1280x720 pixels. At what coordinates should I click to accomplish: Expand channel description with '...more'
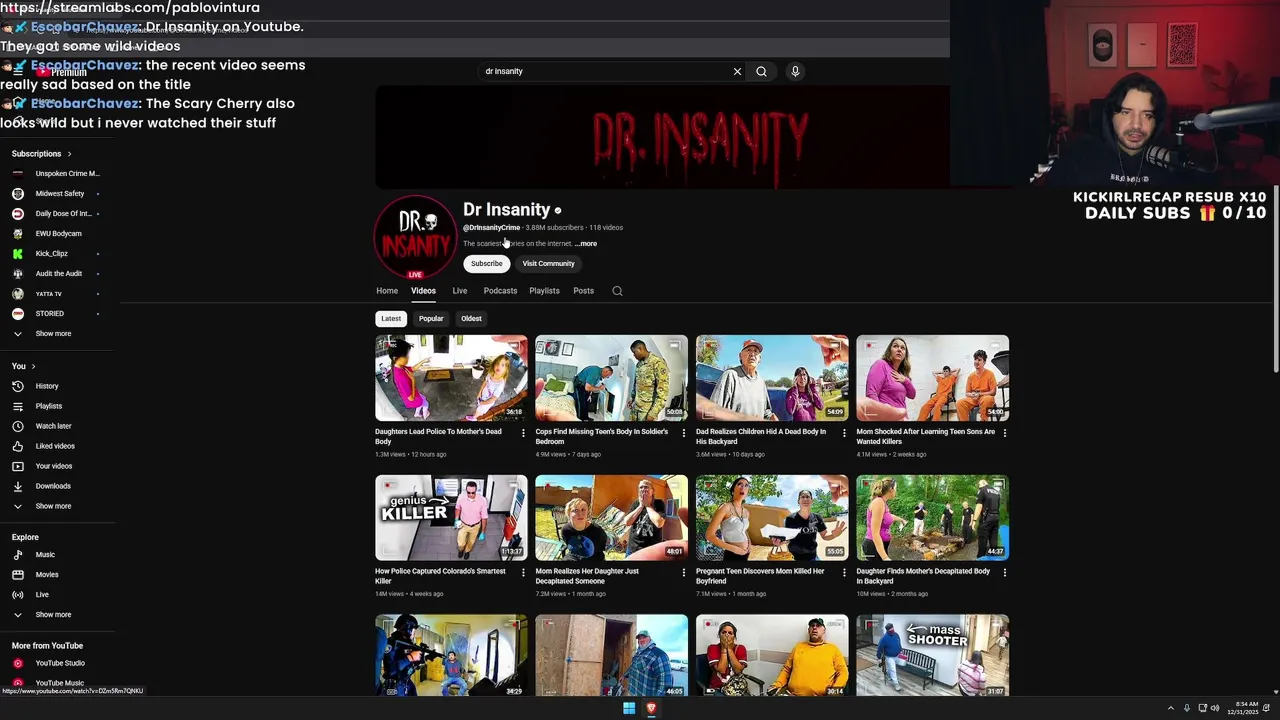click(586, 244)
